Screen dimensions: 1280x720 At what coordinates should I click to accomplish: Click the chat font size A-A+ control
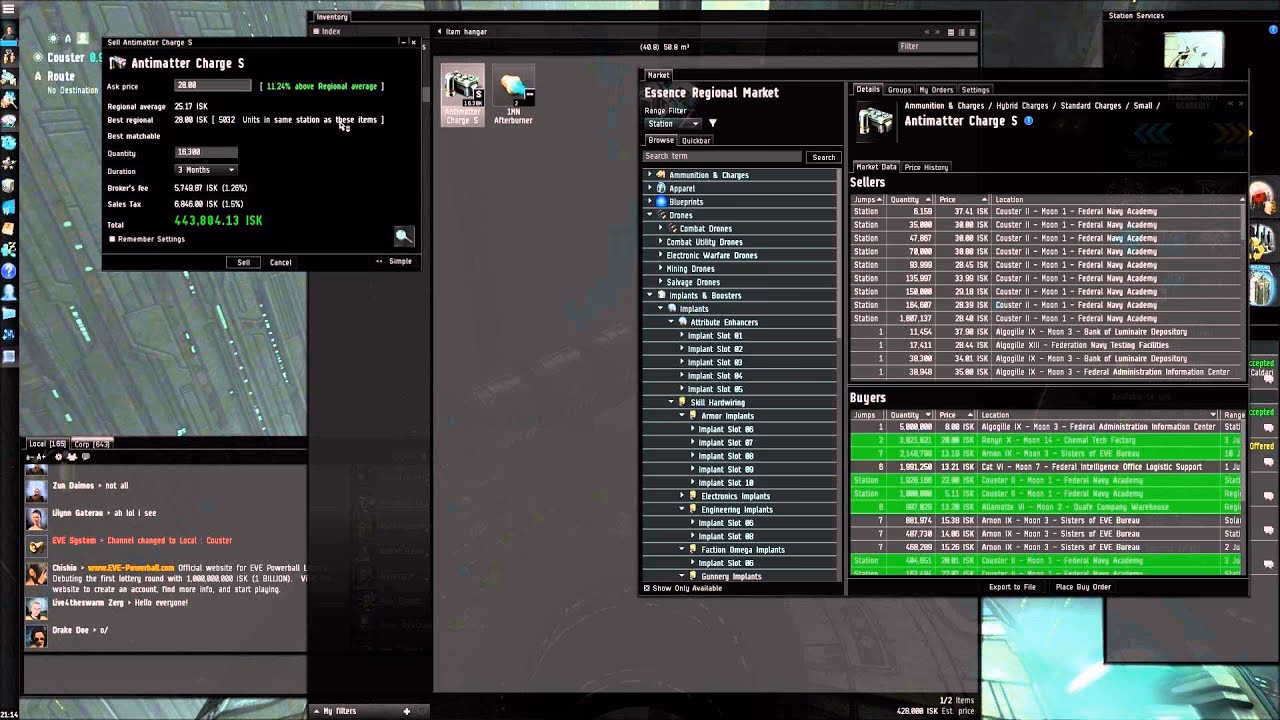[38, 457]
